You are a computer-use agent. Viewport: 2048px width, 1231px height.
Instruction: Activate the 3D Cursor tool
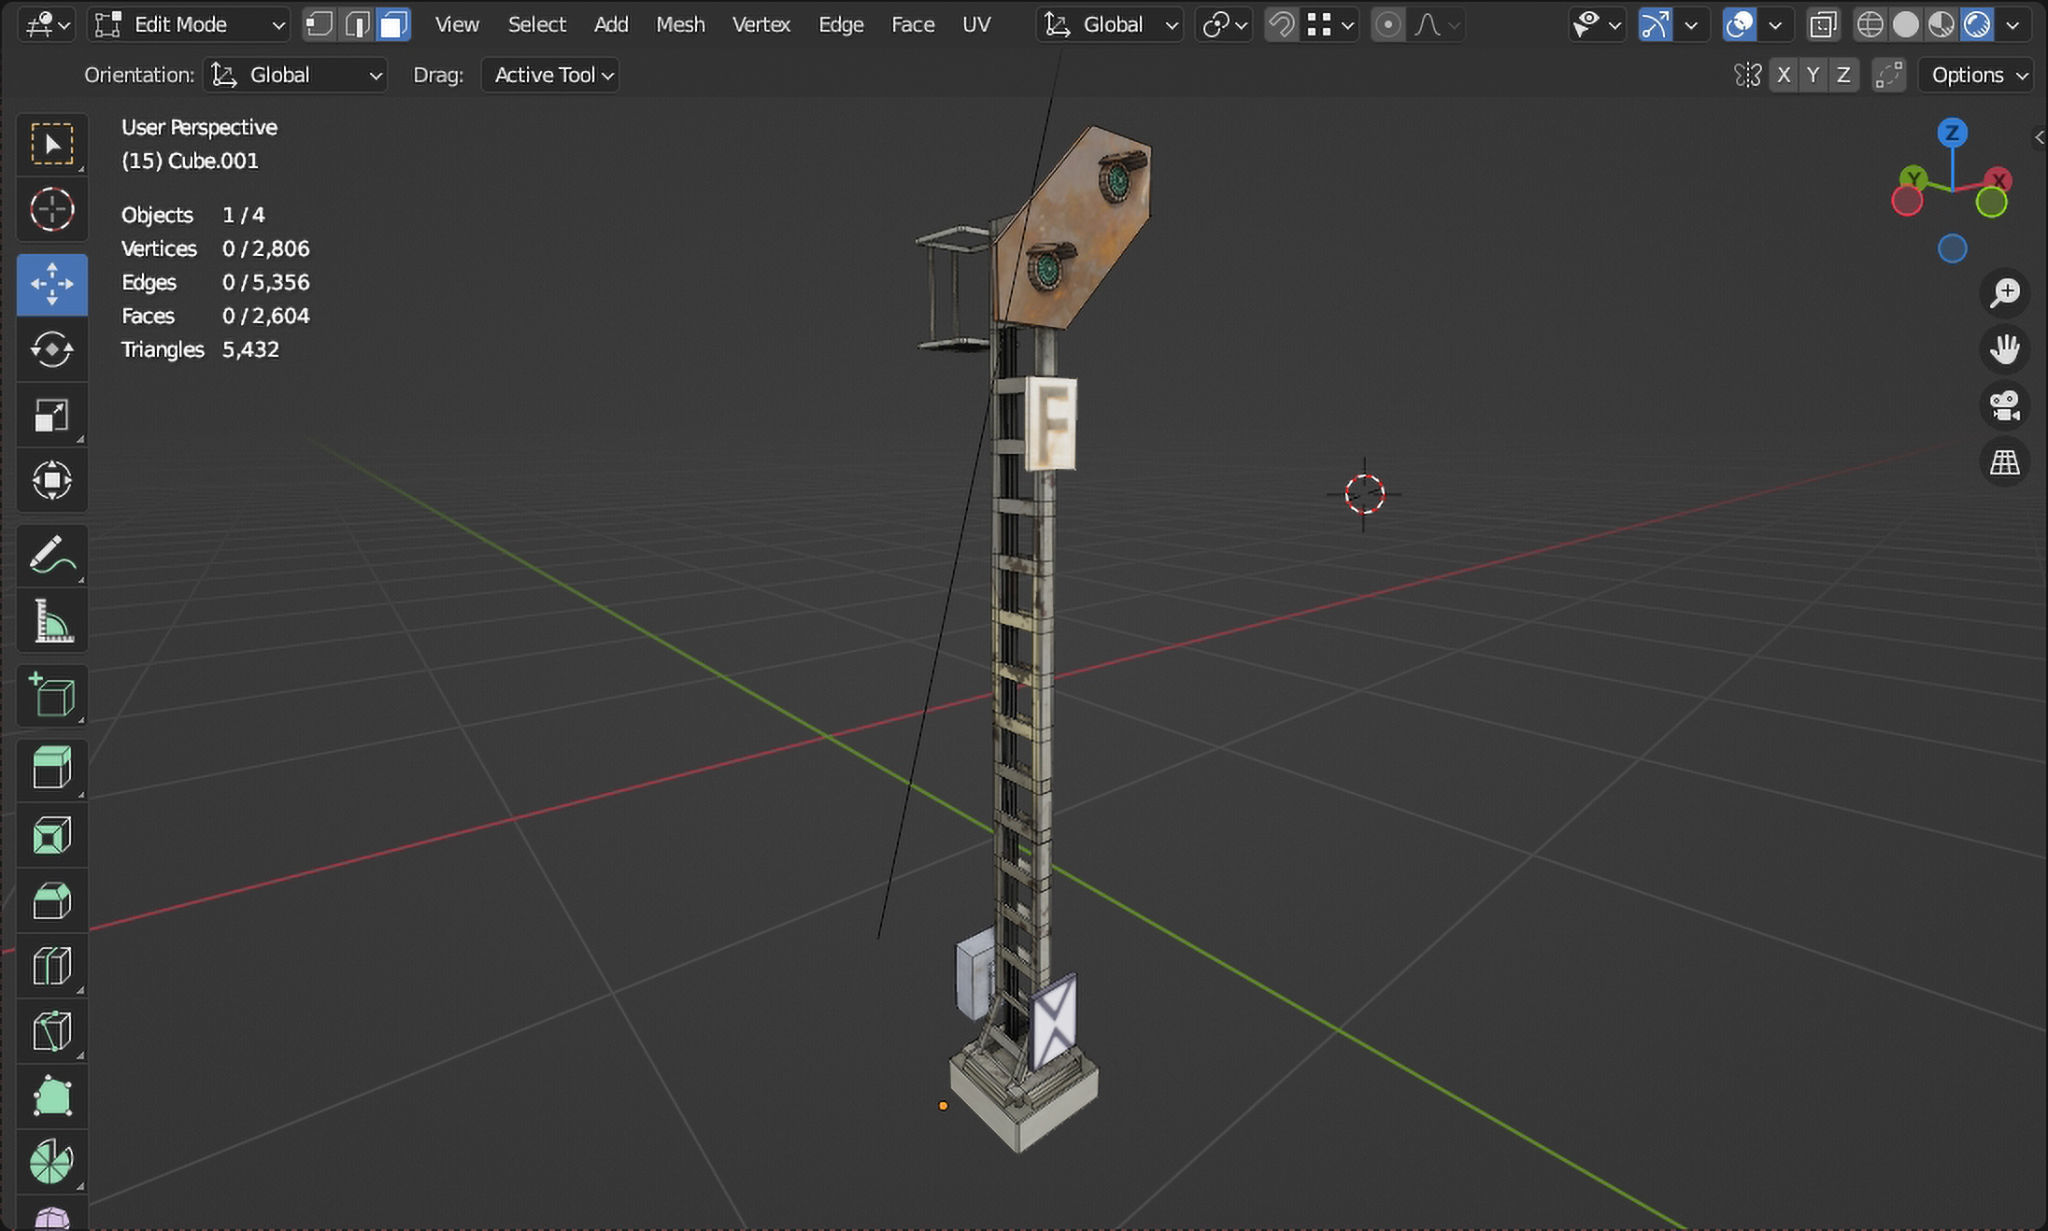[52, 210]
